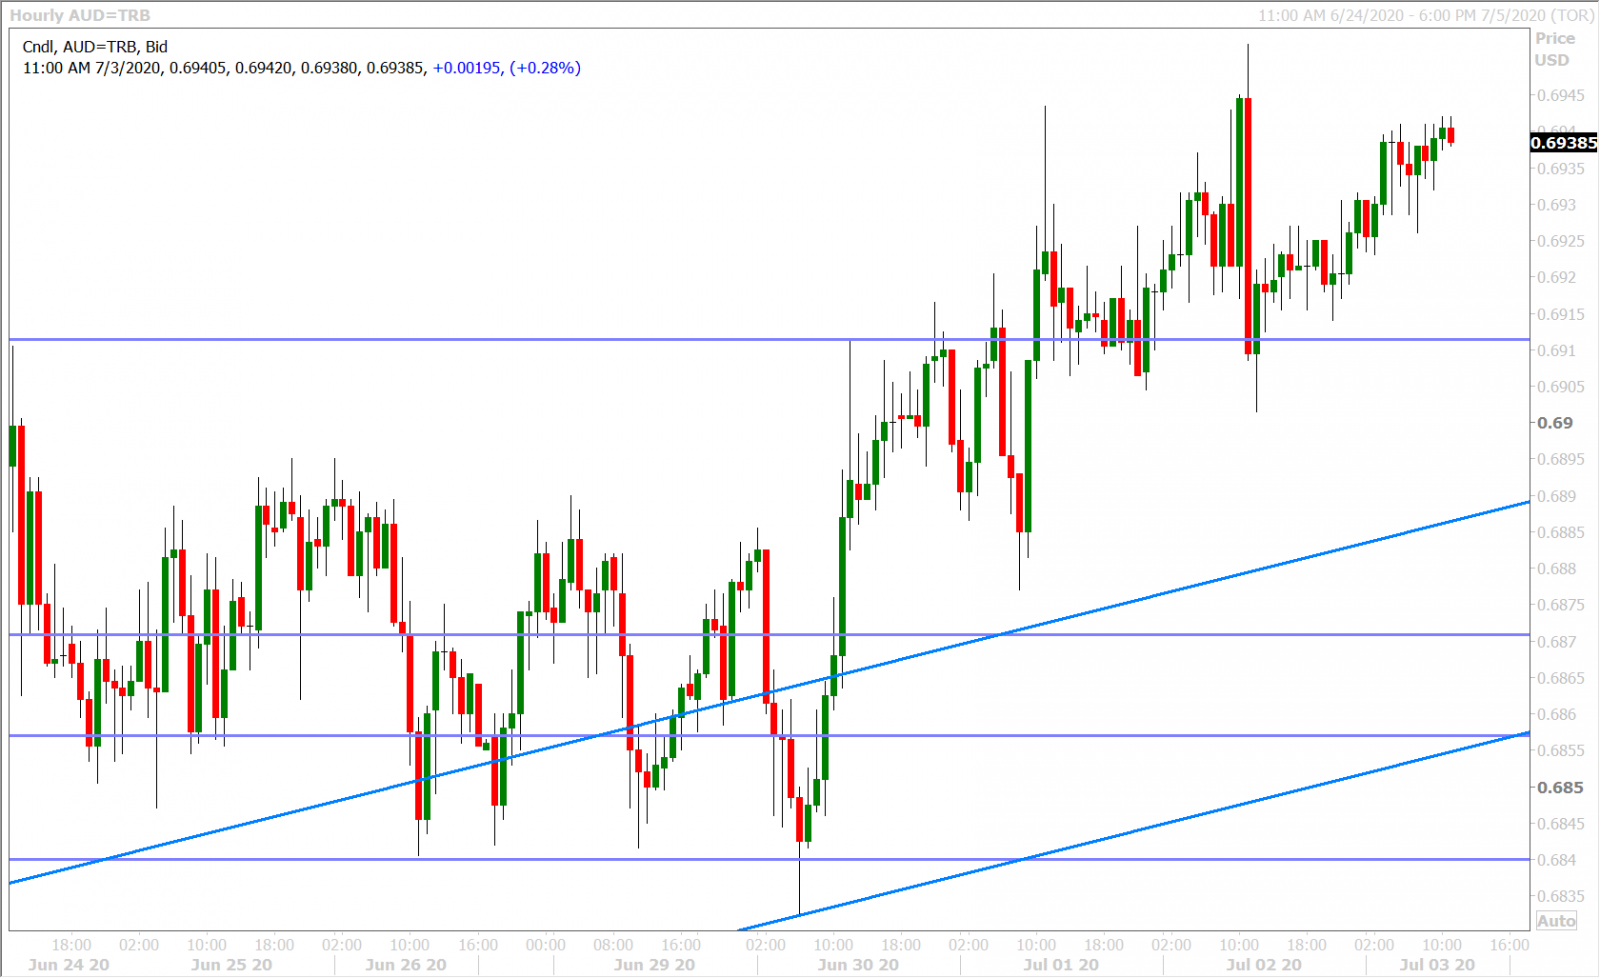Viewport: 1600px width, 978px height.
Task: Click the 0.6895 price axis label
Action: pyautogui.click(x=1561, y=460)
